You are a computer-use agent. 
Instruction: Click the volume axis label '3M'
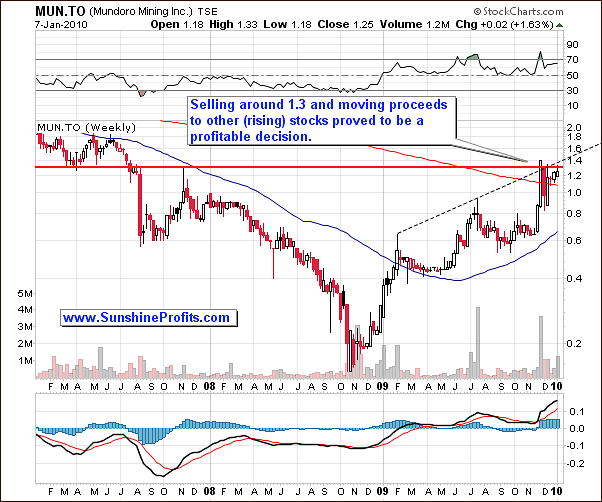click(25, 327)
